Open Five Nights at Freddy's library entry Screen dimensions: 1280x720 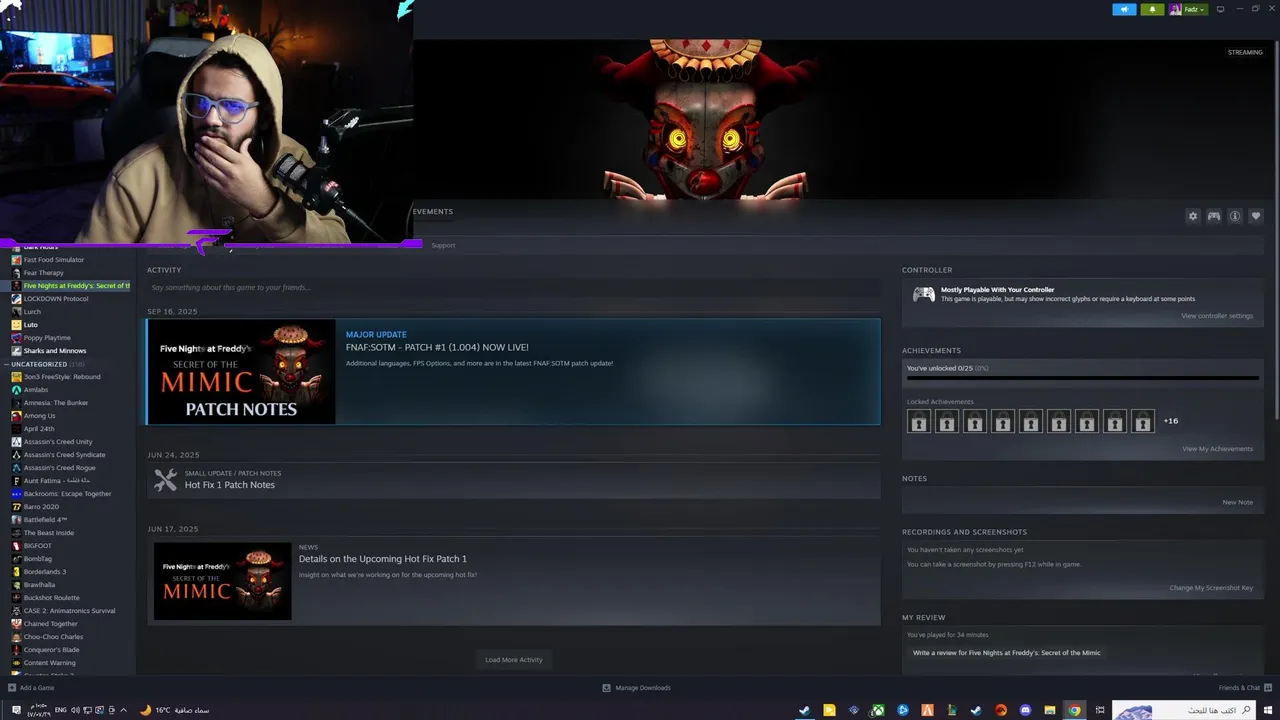tap(70, 286)
